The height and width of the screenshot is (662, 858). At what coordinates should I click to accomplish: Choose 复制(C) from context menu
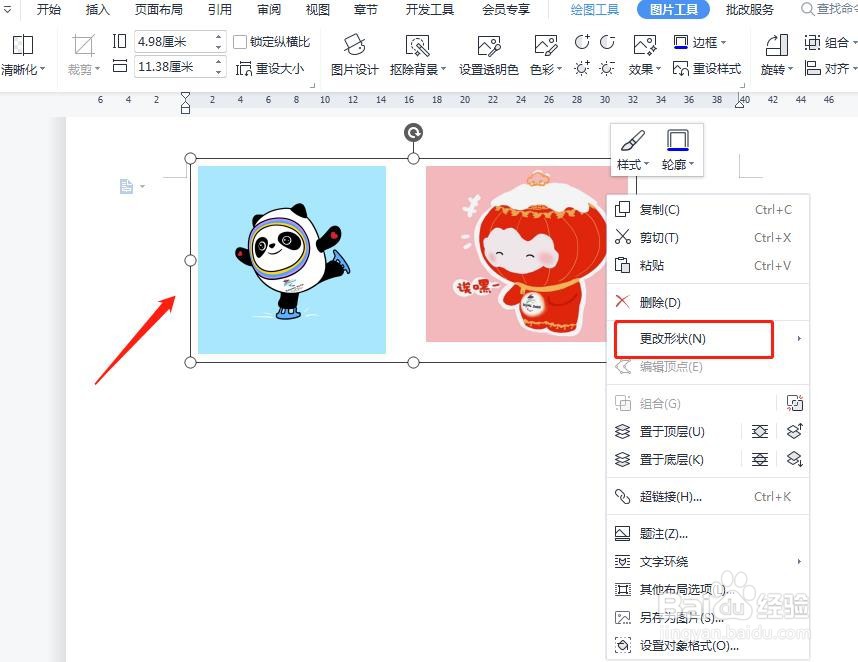click(708, 210)
